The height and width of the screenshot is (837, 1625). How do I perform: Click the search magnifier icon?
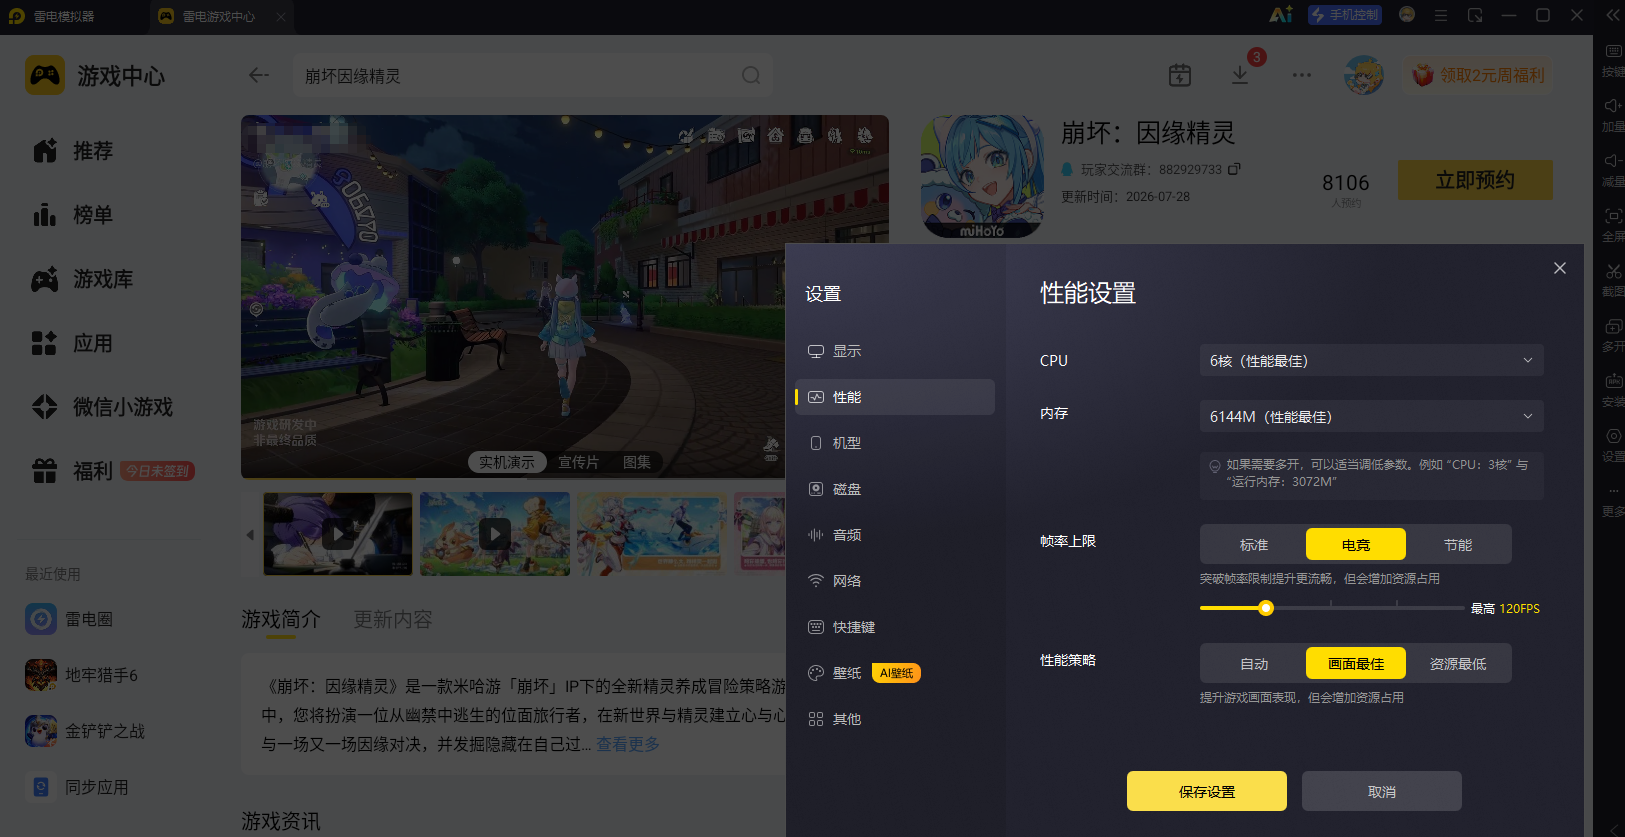[x=751, y=75]
